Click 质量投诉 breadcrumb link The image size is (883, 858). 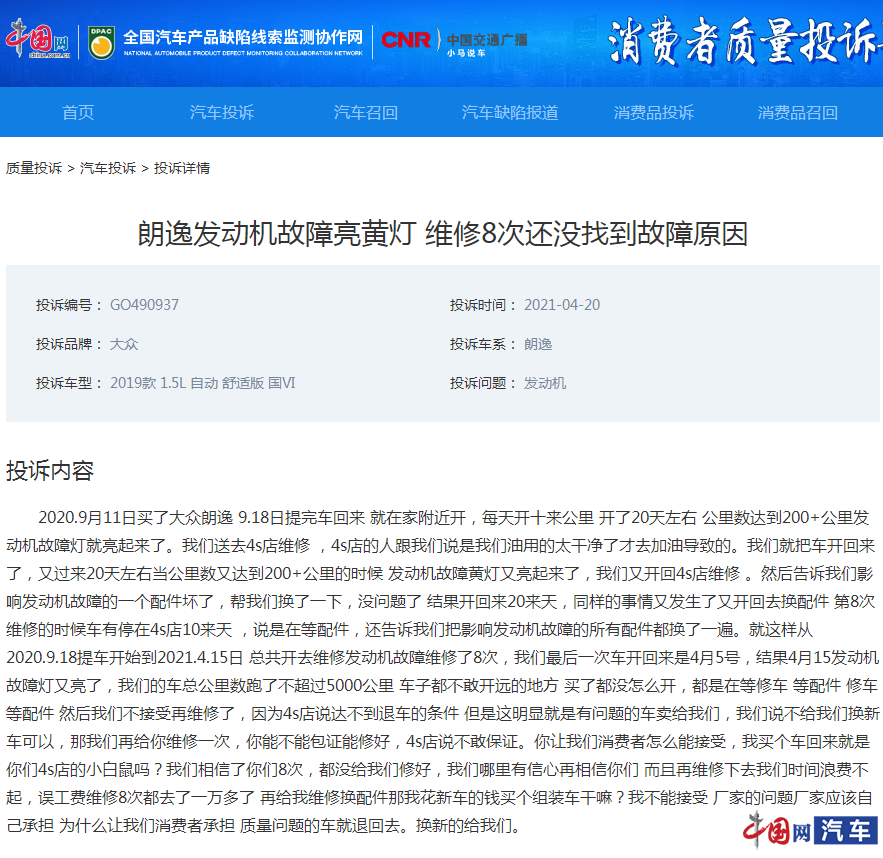[x=34, y=168]
